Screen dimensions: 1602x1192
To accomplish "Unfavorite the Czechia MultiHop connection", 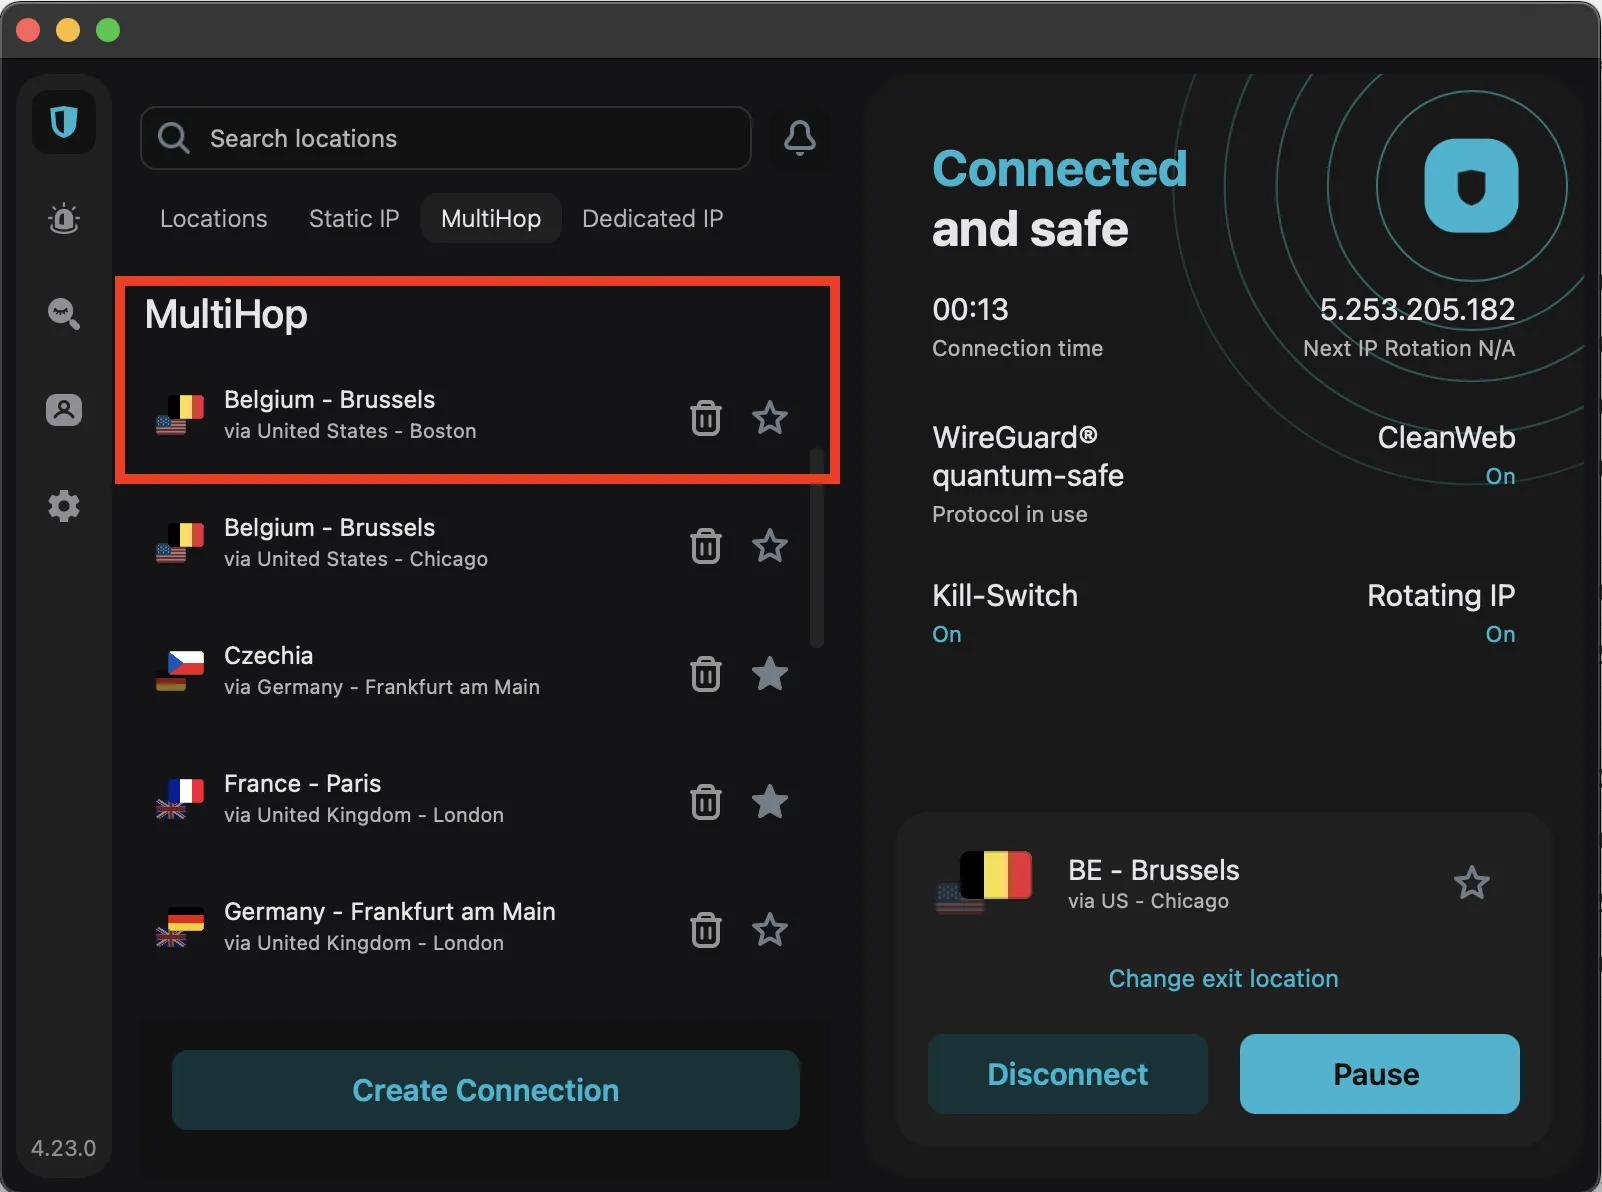I will pos(769,674).
